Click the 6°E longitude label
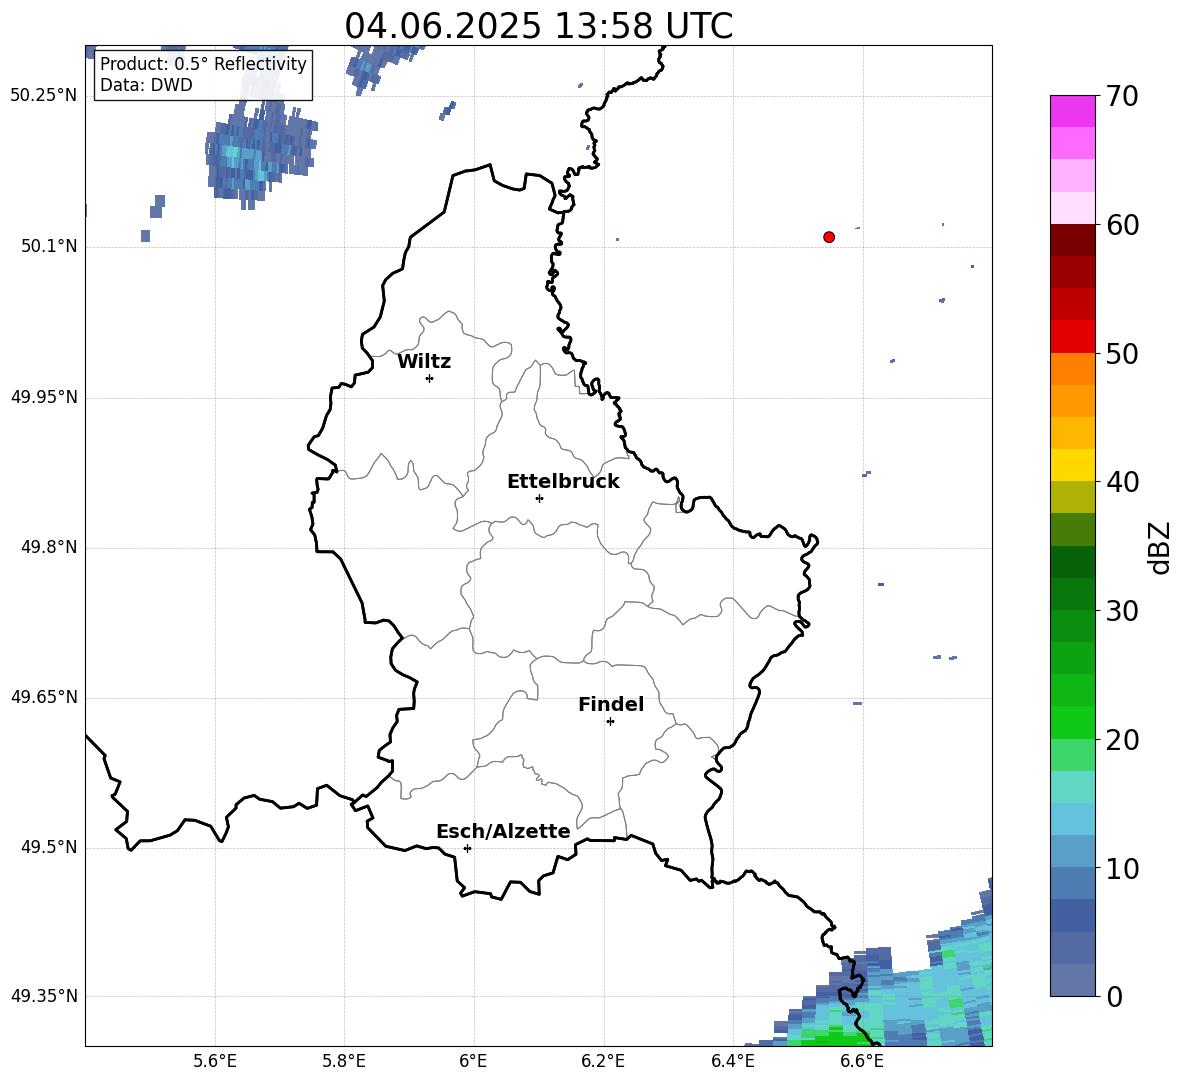 (473, 1061)
